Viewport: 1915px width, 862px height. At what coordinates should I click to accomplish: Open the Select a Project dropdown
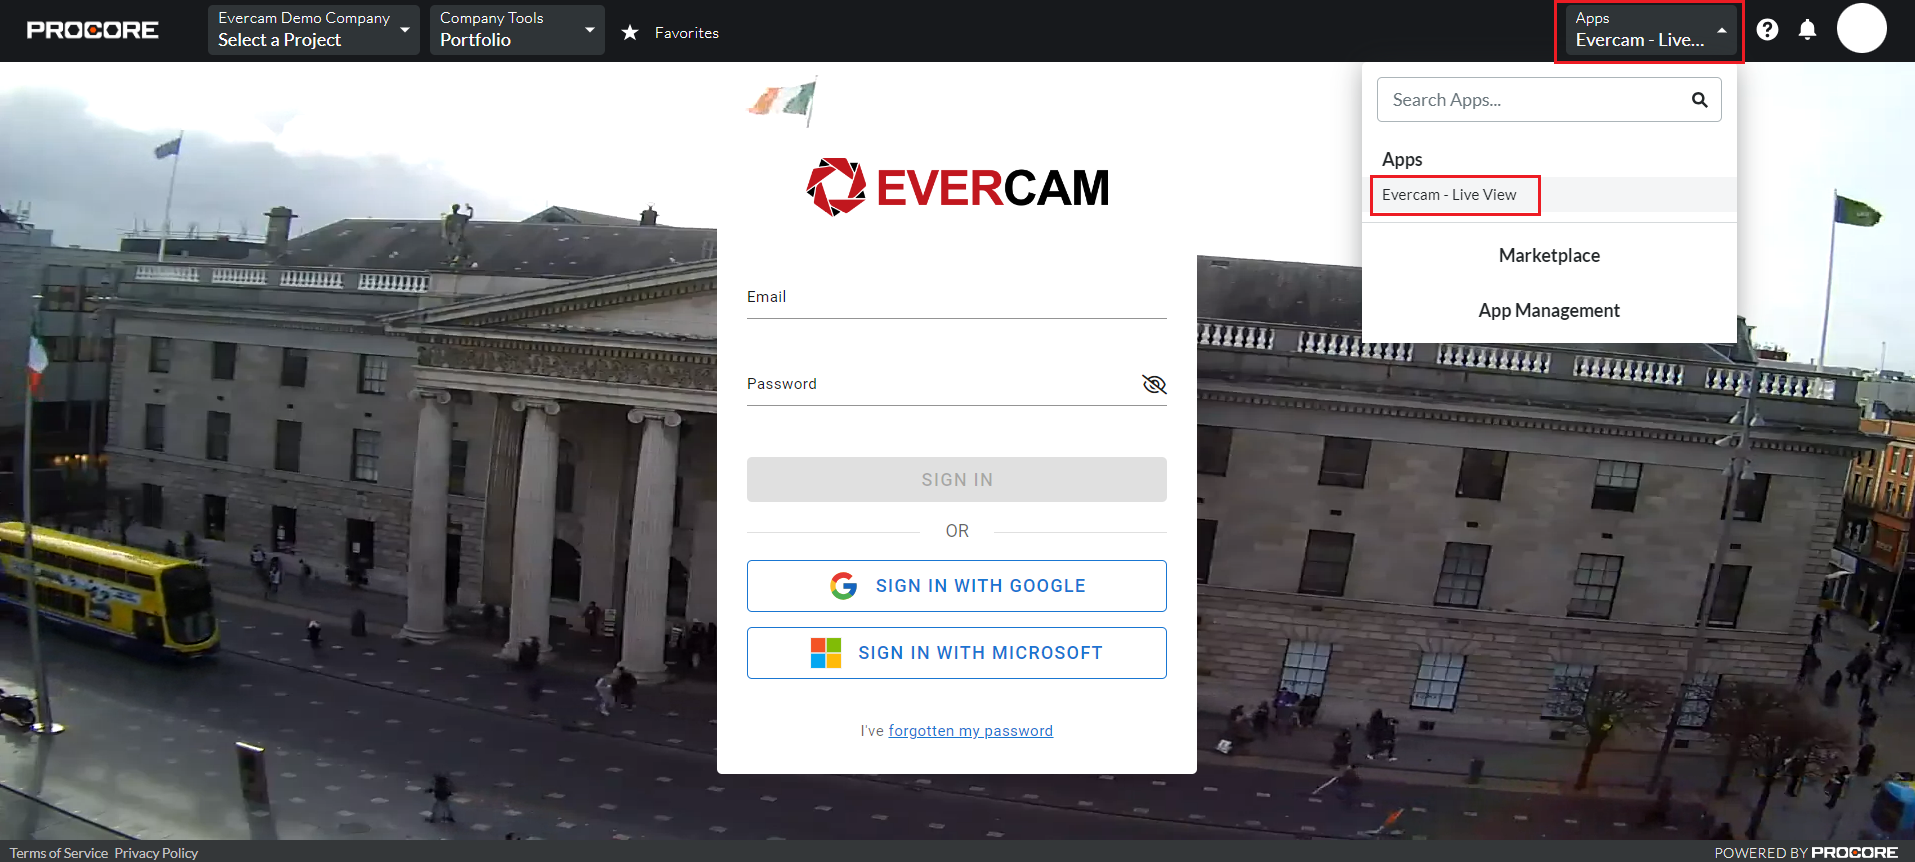pos(314,30)
